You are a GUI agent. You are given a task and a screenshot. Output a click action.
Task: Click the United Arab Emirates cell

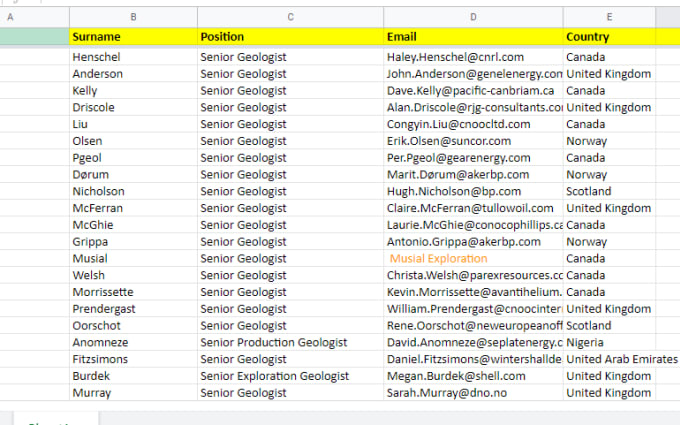pyautogui.click(x=621, y=359)
